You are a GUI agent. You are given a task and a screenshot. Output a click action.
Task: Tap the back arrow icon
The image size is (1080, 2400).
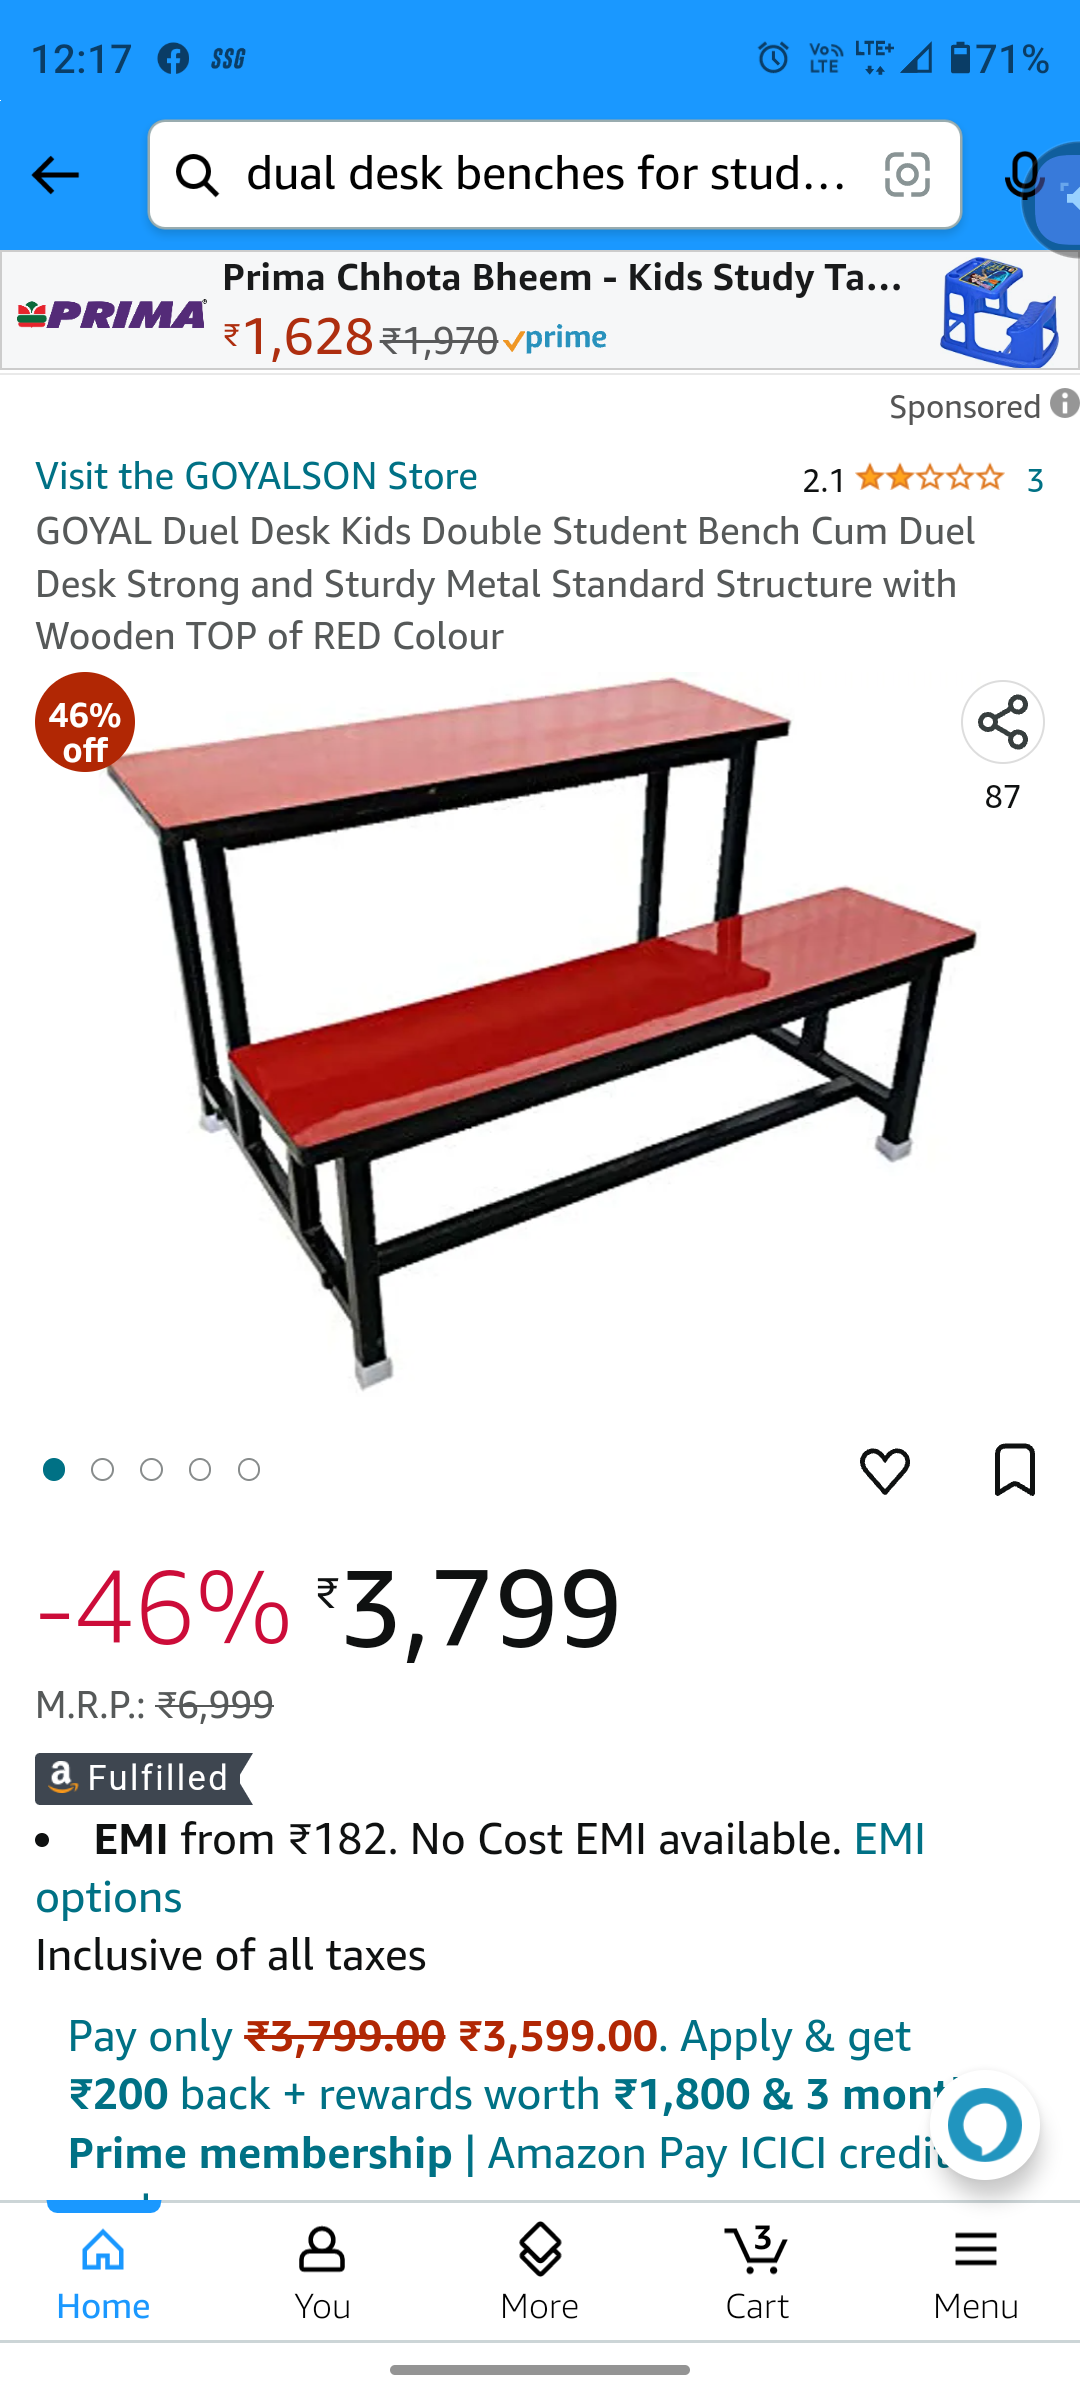[x=55, y=175]
